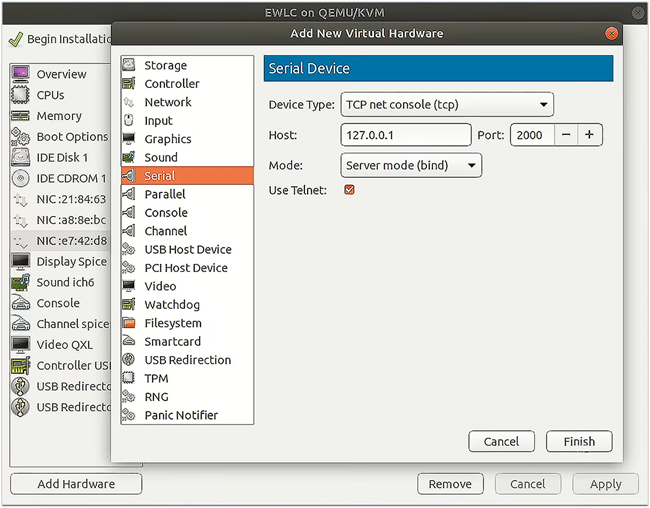
Task: Click the Add Hardware button
Action: (x=76, y=484)
